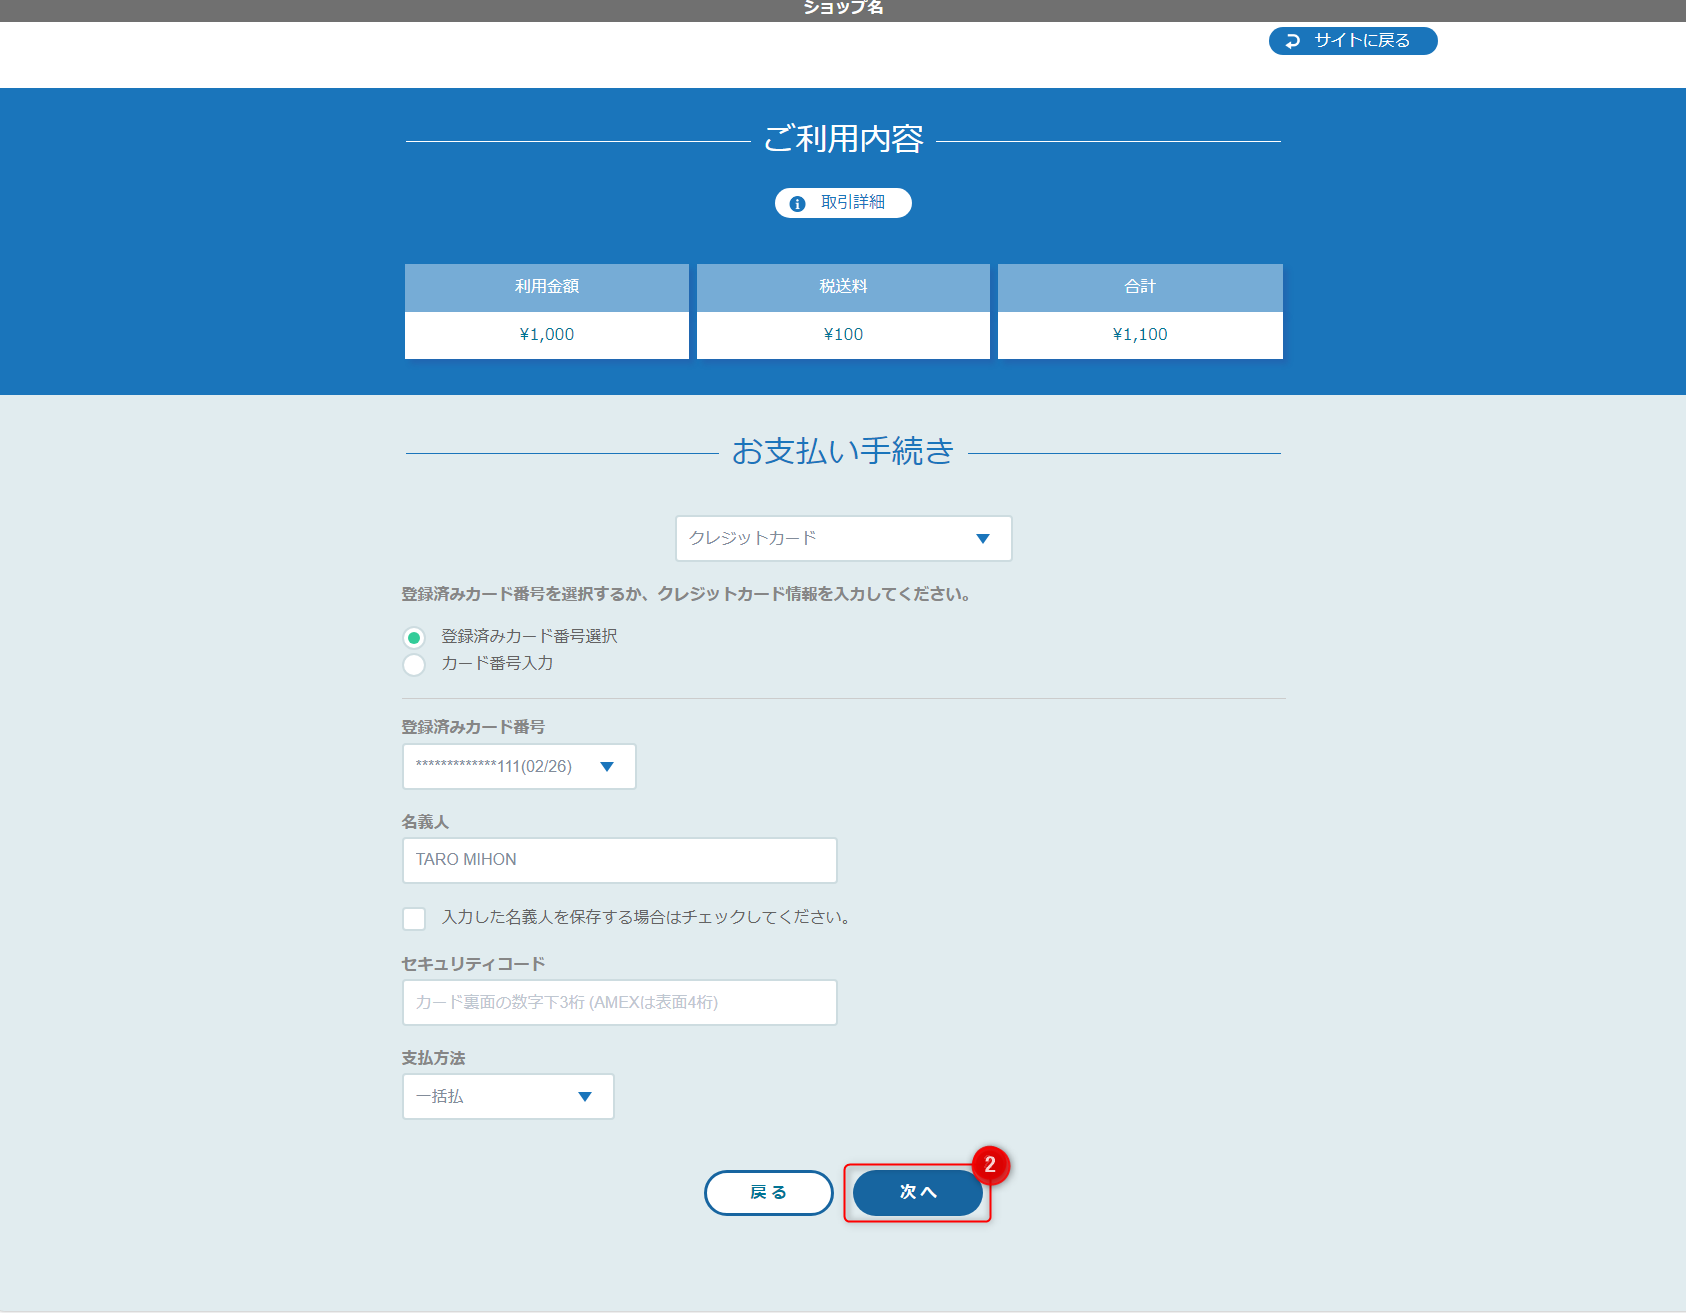Click the triangle icon on payment method selector
Image resolution: width=1686 pixels, height=1313 pixels.
983,538
